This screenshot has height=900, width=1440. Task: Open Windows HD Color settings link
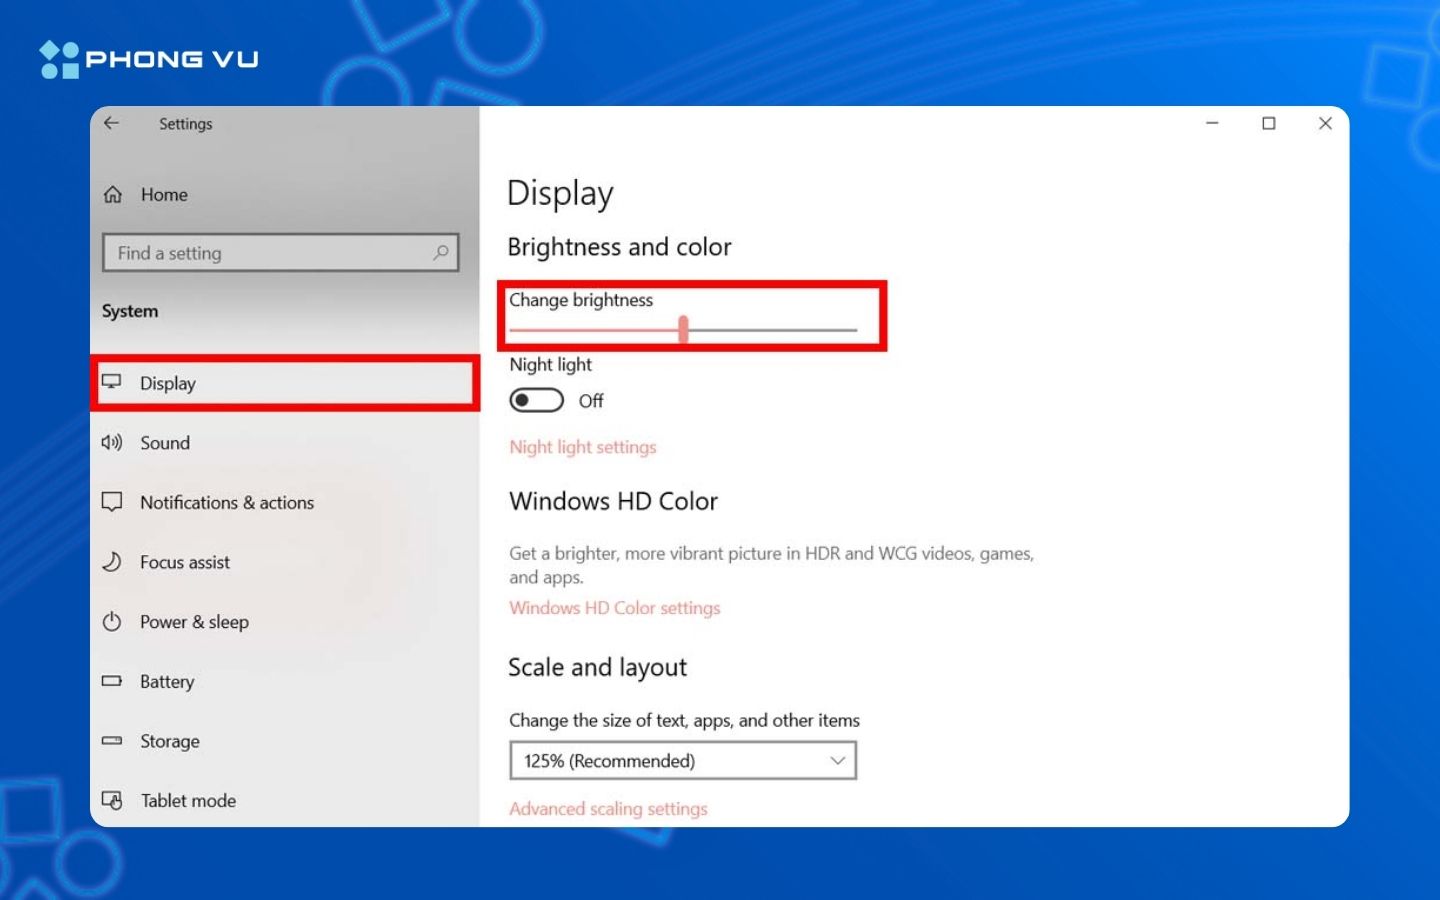coord(614,608)
